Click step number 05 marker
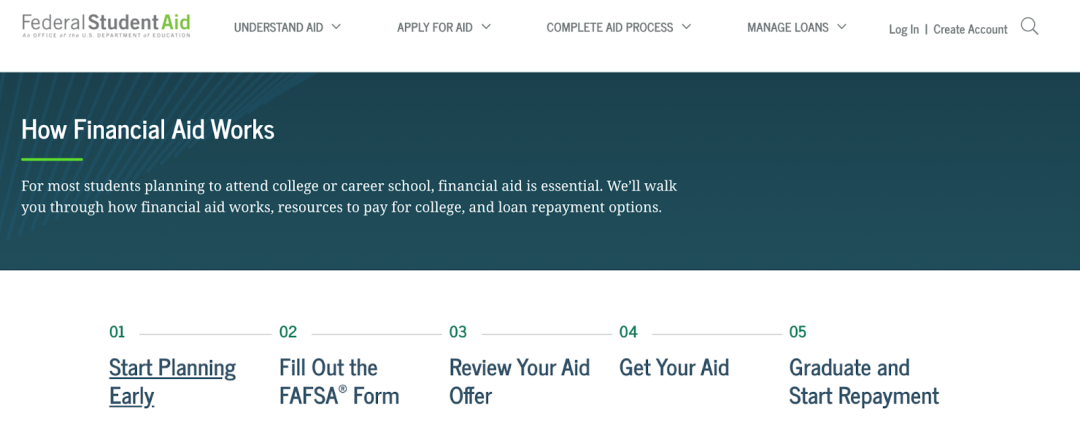The image size is (1080, 423). pos(797,332)
